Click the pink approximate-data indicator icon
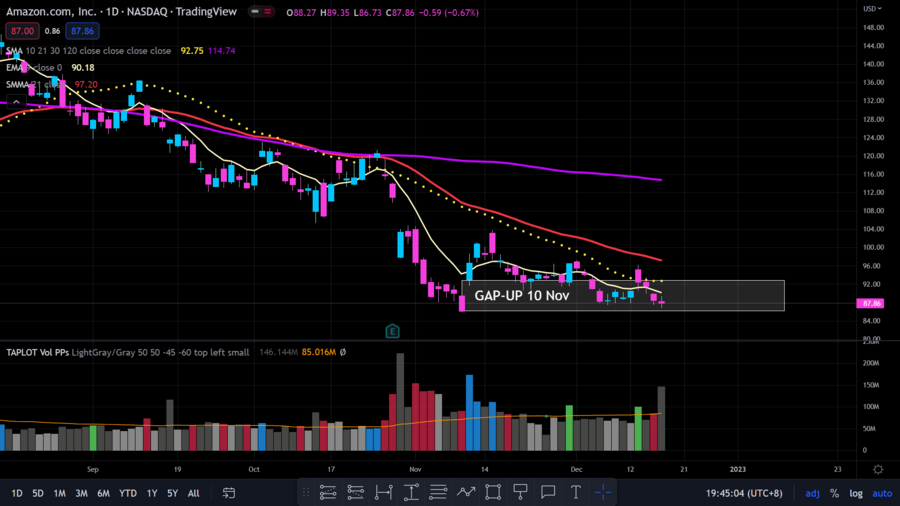 (267, 11)
